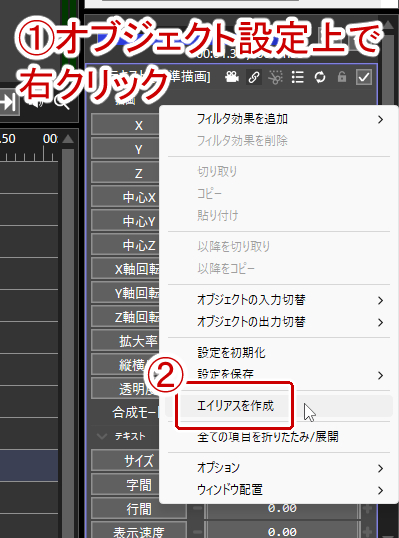The height and width of the screenshot is (538, 399).
Task: Click the 拡大率 parameter button
Action: pos(126,341)
